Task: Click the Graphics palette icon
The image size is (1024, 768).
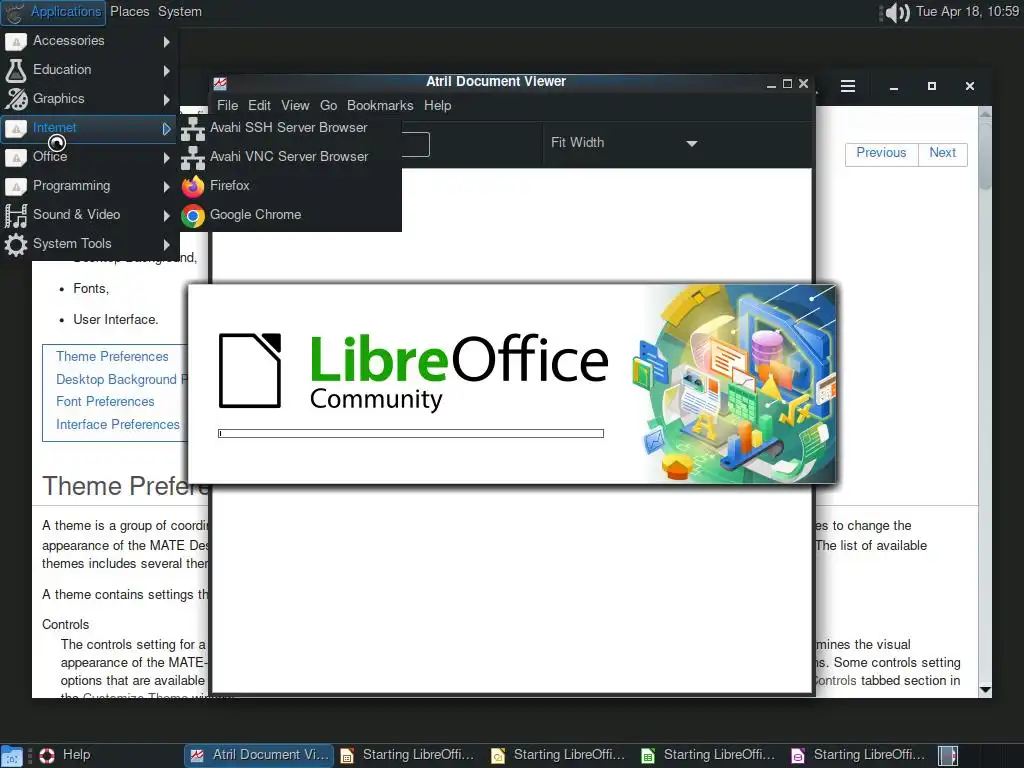Action: [16, 99]
